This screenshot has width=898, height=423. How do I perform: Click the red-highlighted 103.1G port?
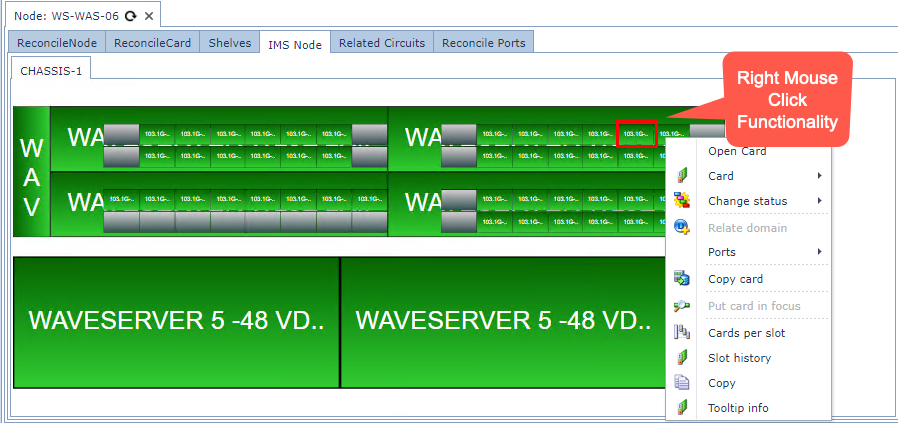point(636,133)
